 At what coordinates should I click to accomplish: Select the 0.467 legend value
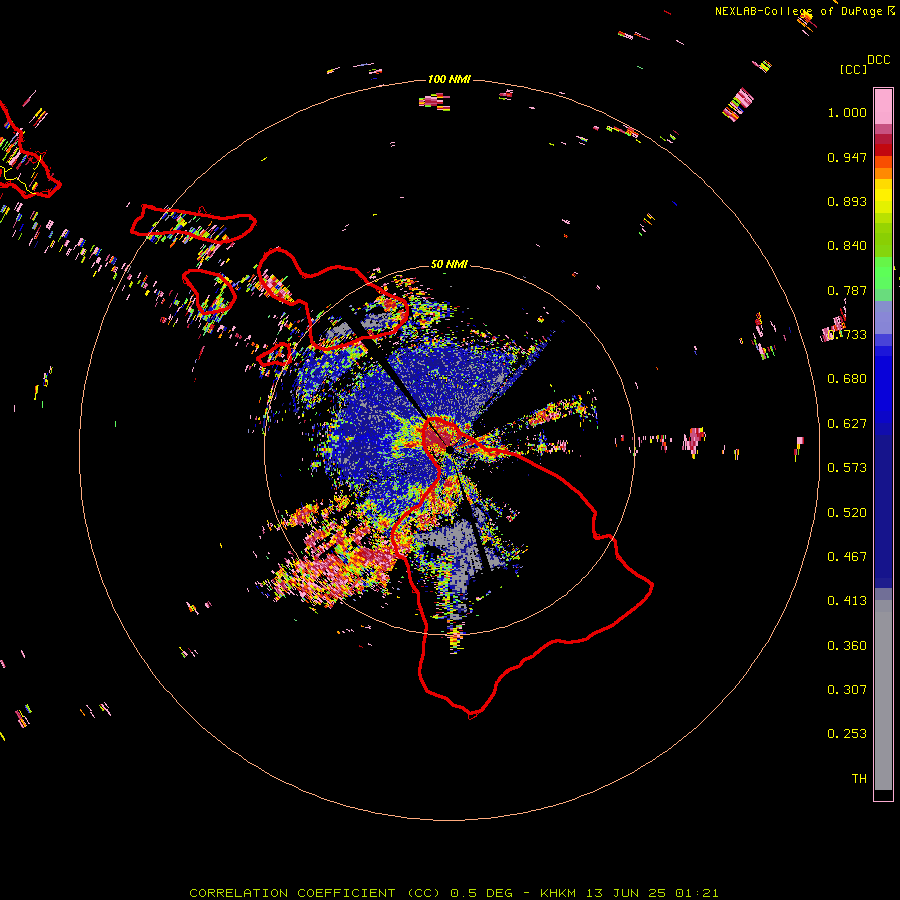847,557
